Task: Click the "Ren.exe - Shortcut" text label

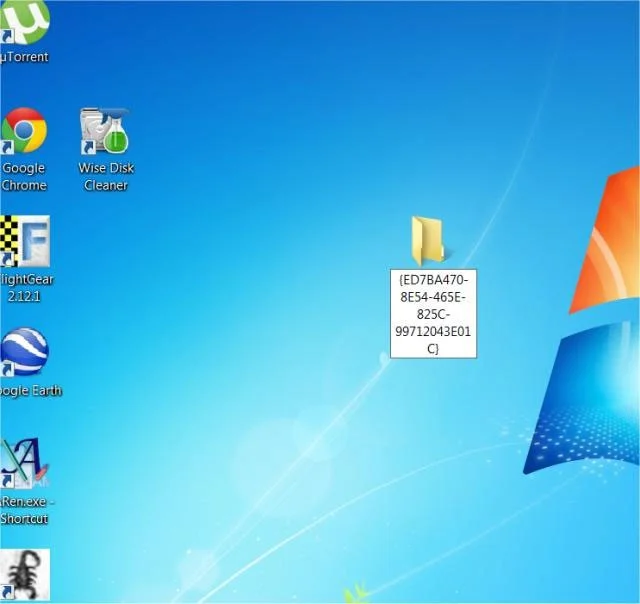Action: pos(26,510)
